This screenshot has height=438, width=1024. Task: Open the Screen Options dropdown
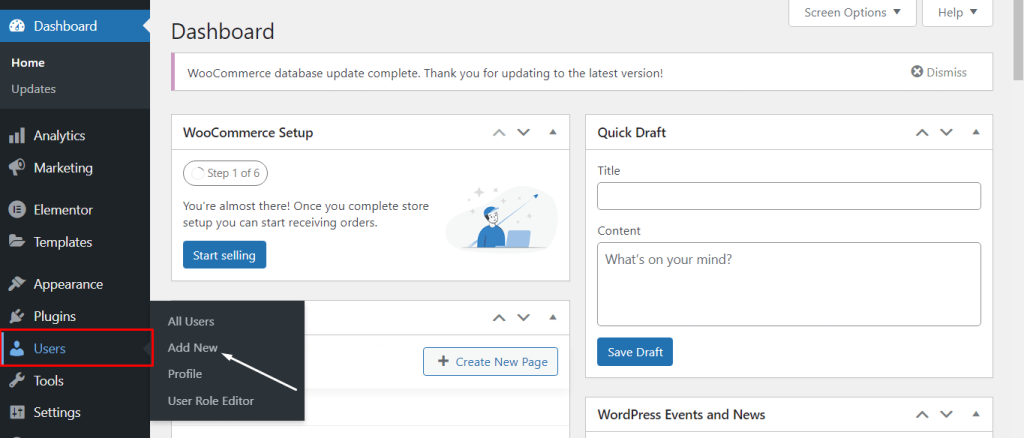click(852, 12)
